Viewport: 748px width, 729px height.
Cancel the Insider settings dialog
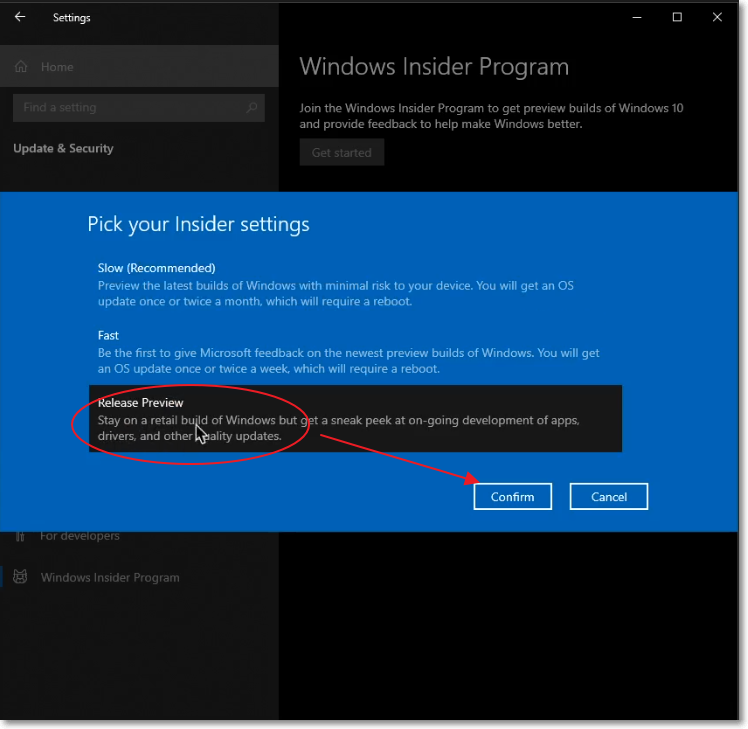[609, 496]
